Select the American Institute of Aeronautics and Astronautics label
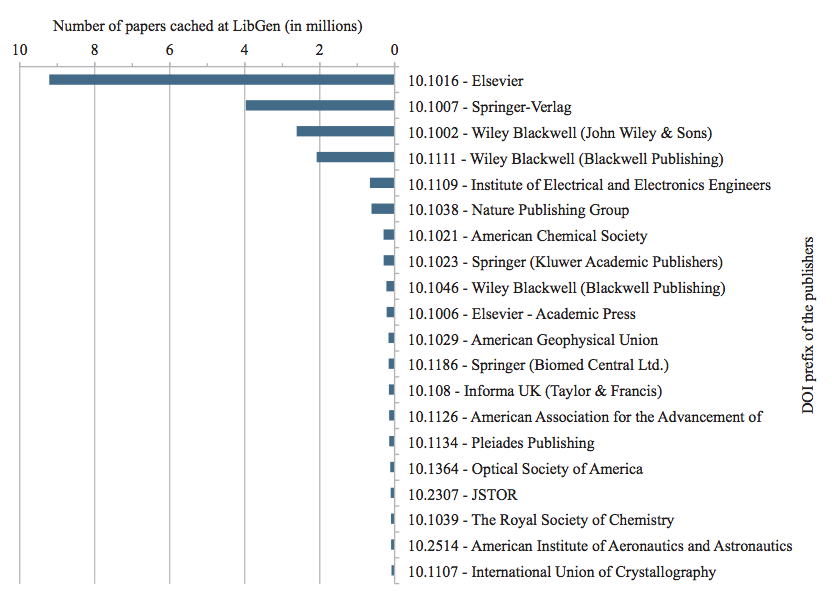The width and height of the screenshot is (832, 598). pos(600,546)
